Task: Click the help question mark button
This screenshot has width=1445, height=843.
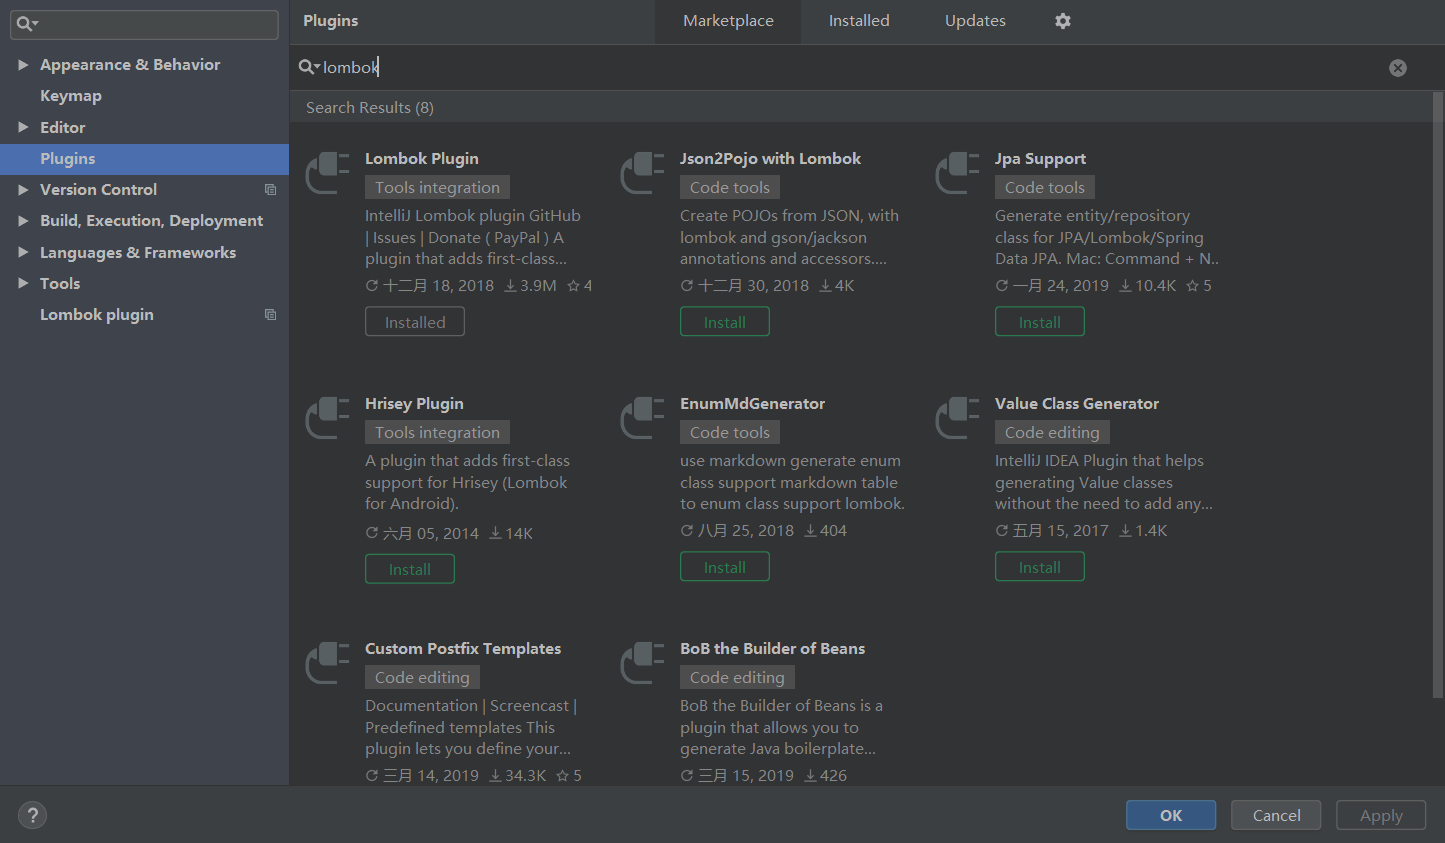Action: [x=32, y=815]
